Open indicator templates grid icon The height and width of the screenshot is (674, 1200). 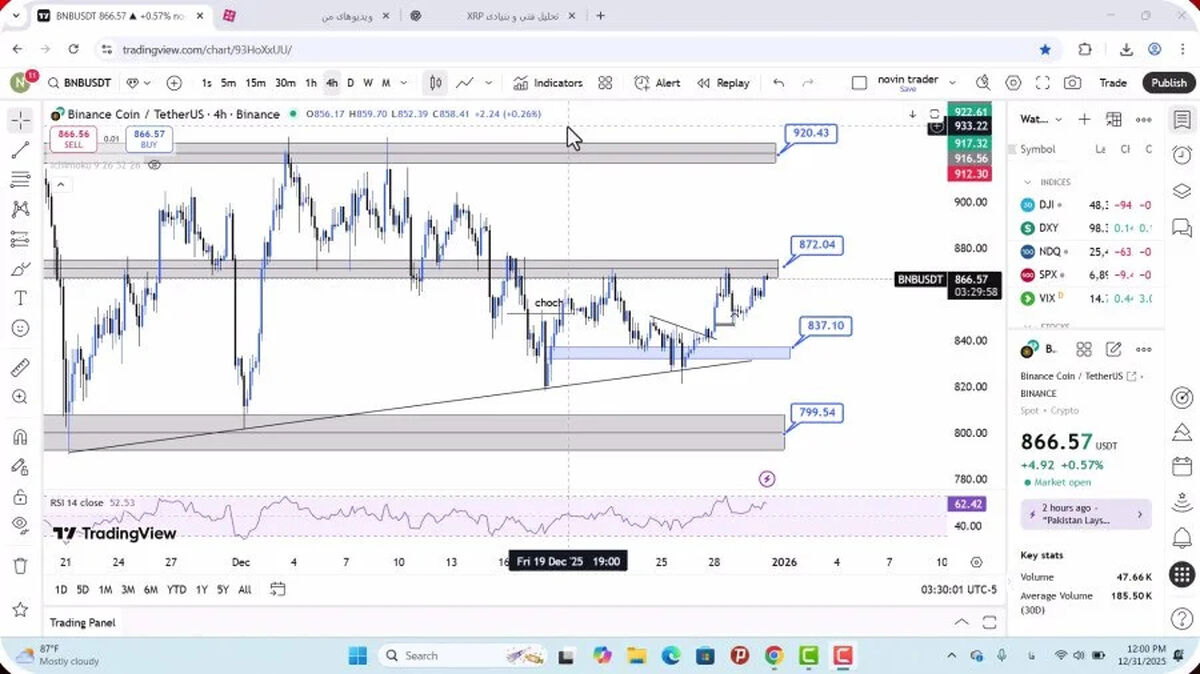click(605, 83)
